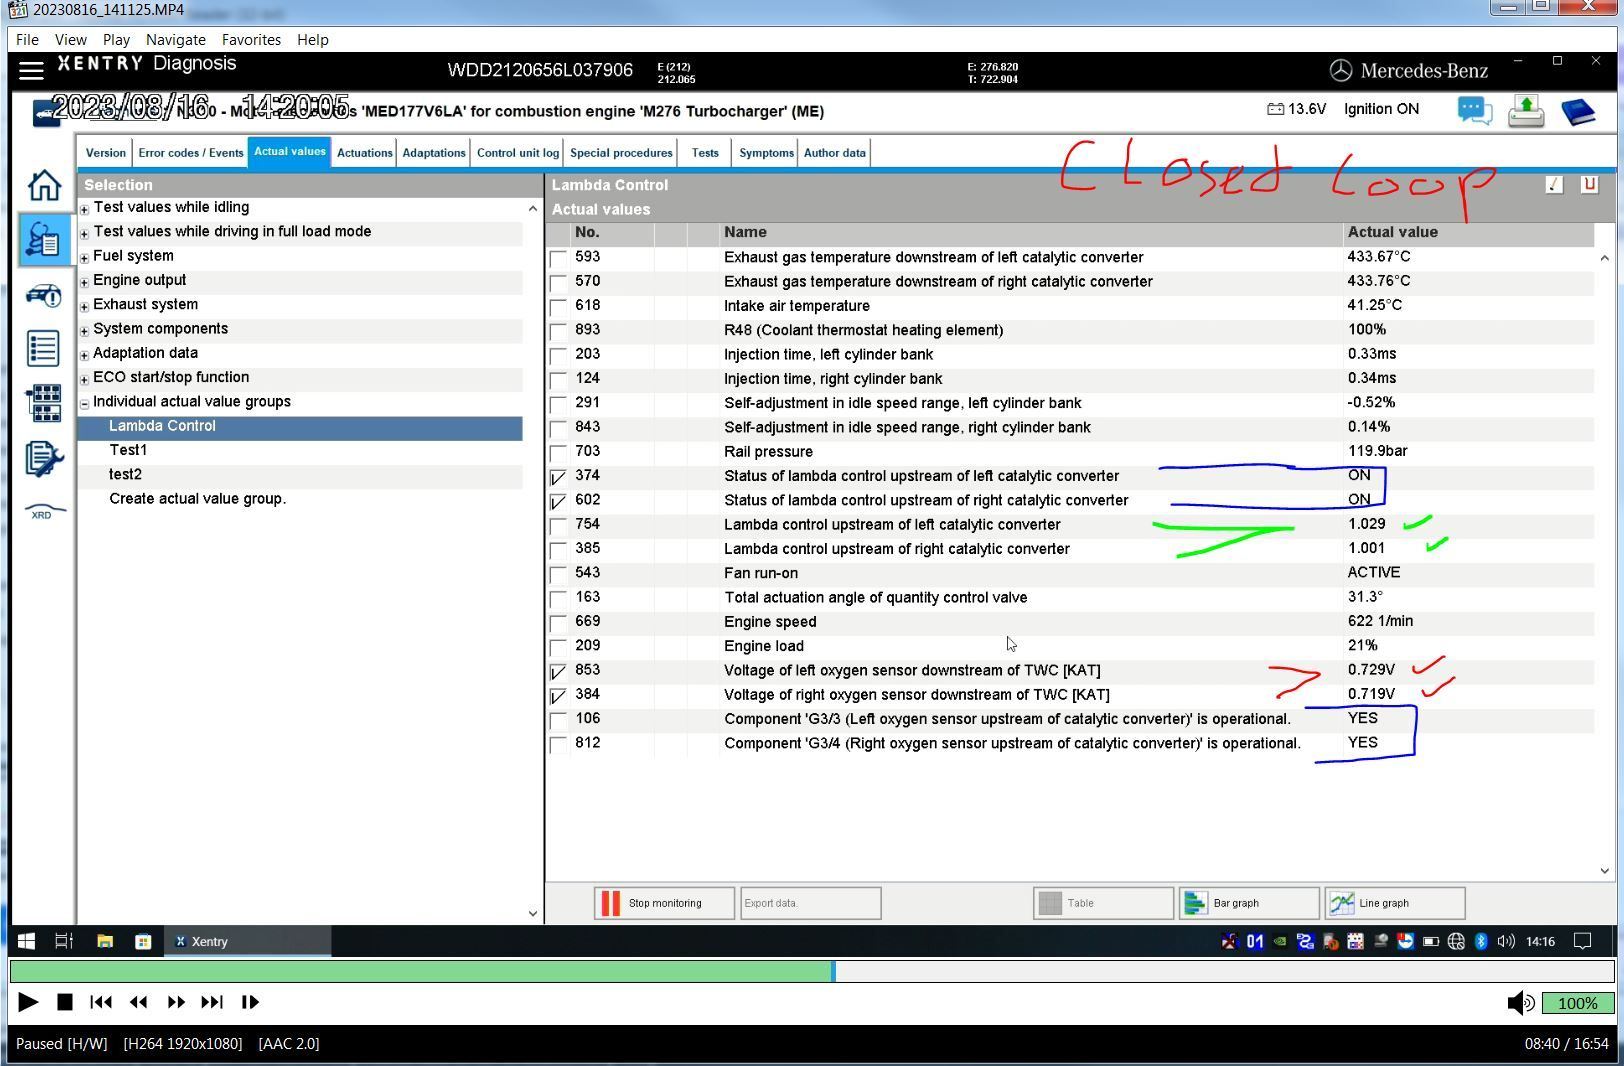1624x1066 pixels.
Task: Open the Line graph view button
Action: [1395, 903]
